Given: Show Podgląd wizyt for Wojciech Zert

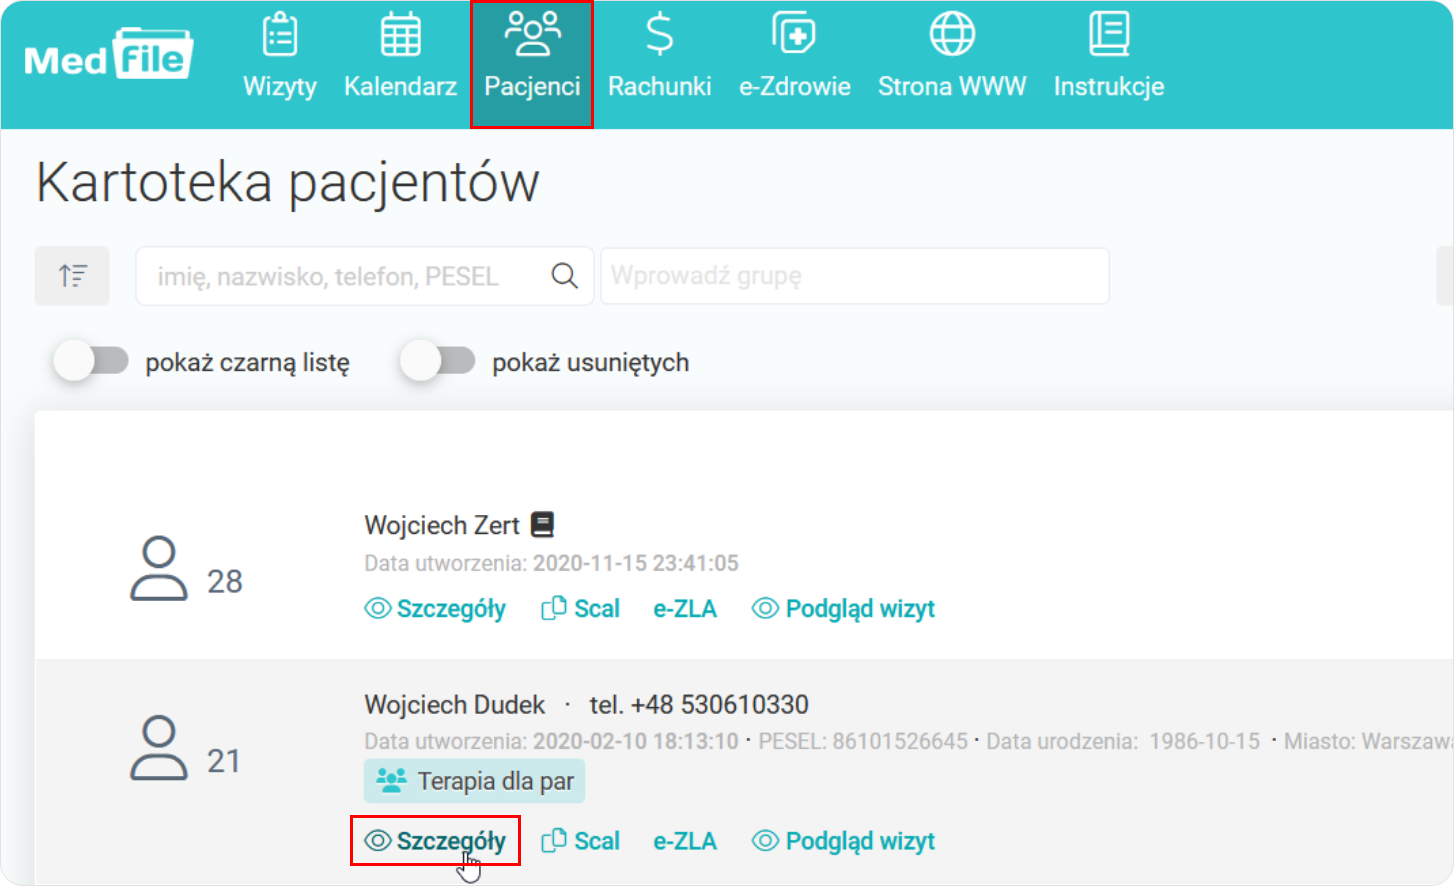Looking at the screenshot, I should (843, 609).
